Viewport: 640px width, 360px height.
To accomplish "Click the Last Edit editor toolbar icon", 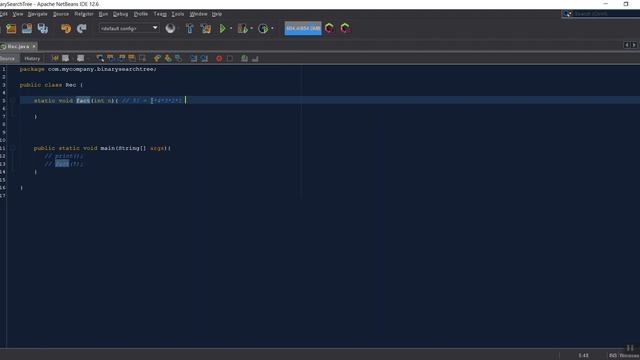I will pos(55,58).
